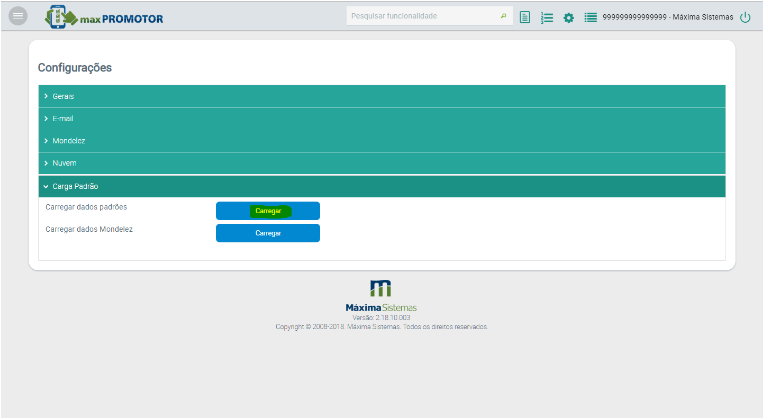
Task: Click the search magnifier icon
Action: point(503,16)
